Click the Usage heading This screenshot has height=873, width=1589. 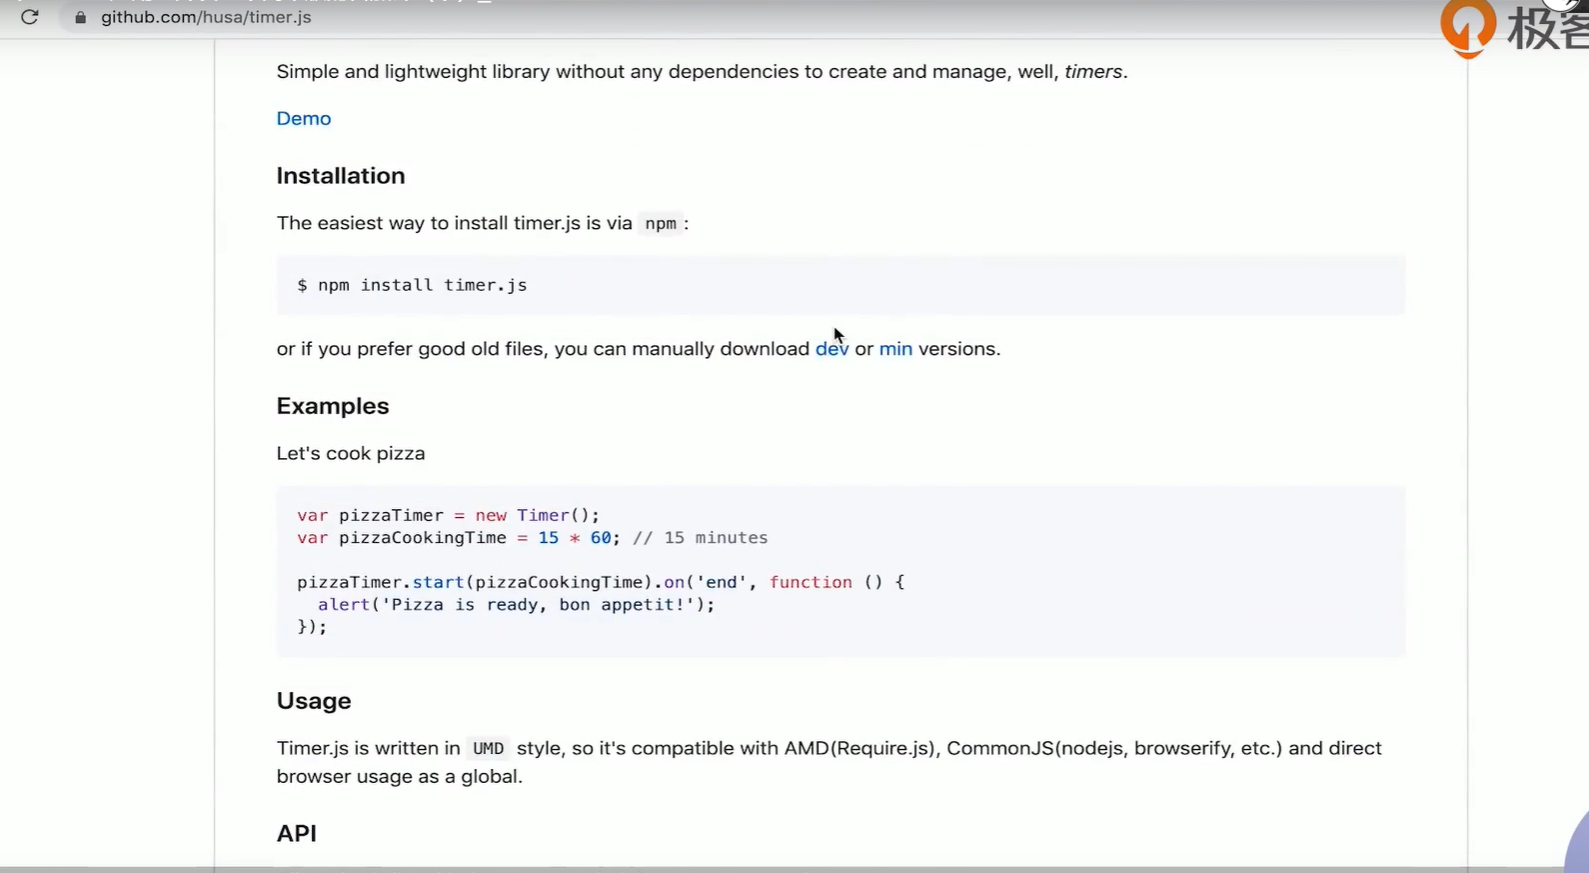point(313,701)
